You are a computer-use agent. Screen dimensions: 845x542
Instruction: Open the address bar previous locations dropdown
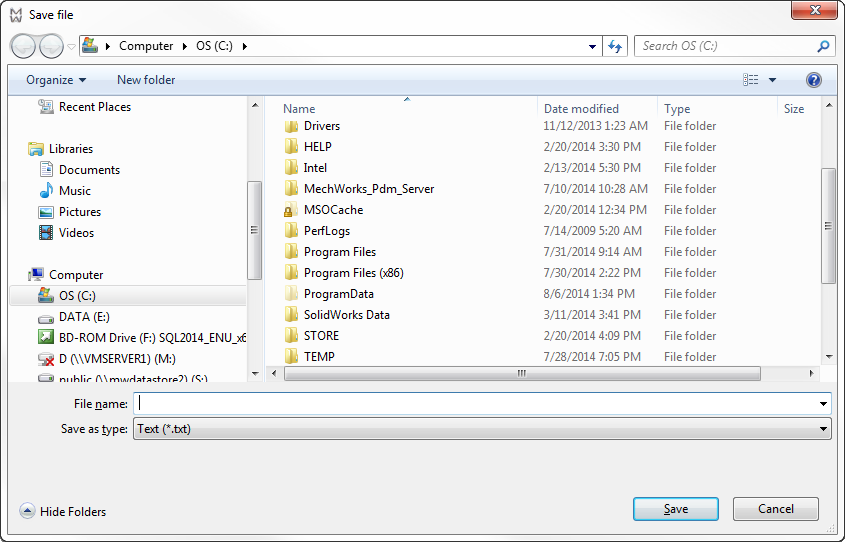pyautogui.click(x=592, y=46)
